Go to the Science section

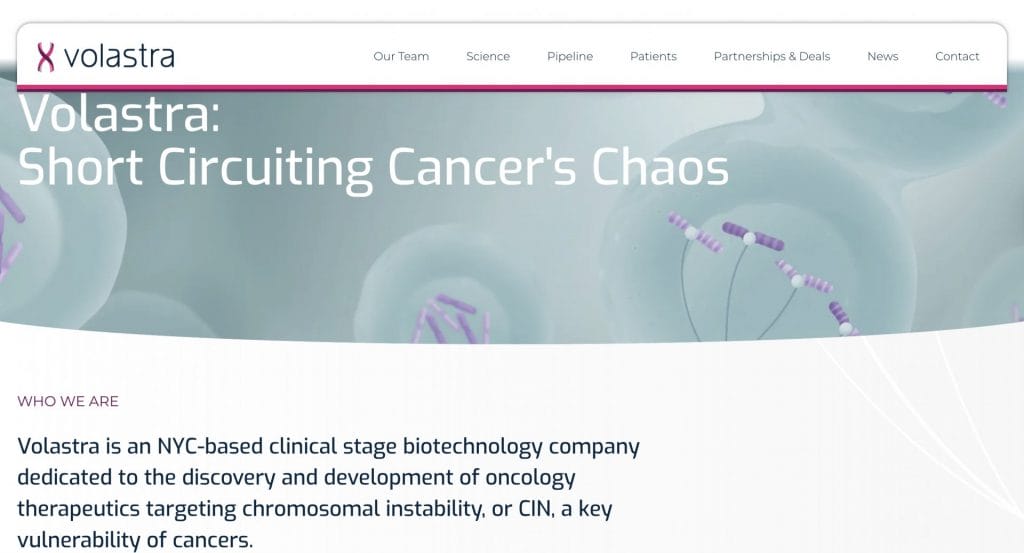pyautogui.click(x=488, y=57)
